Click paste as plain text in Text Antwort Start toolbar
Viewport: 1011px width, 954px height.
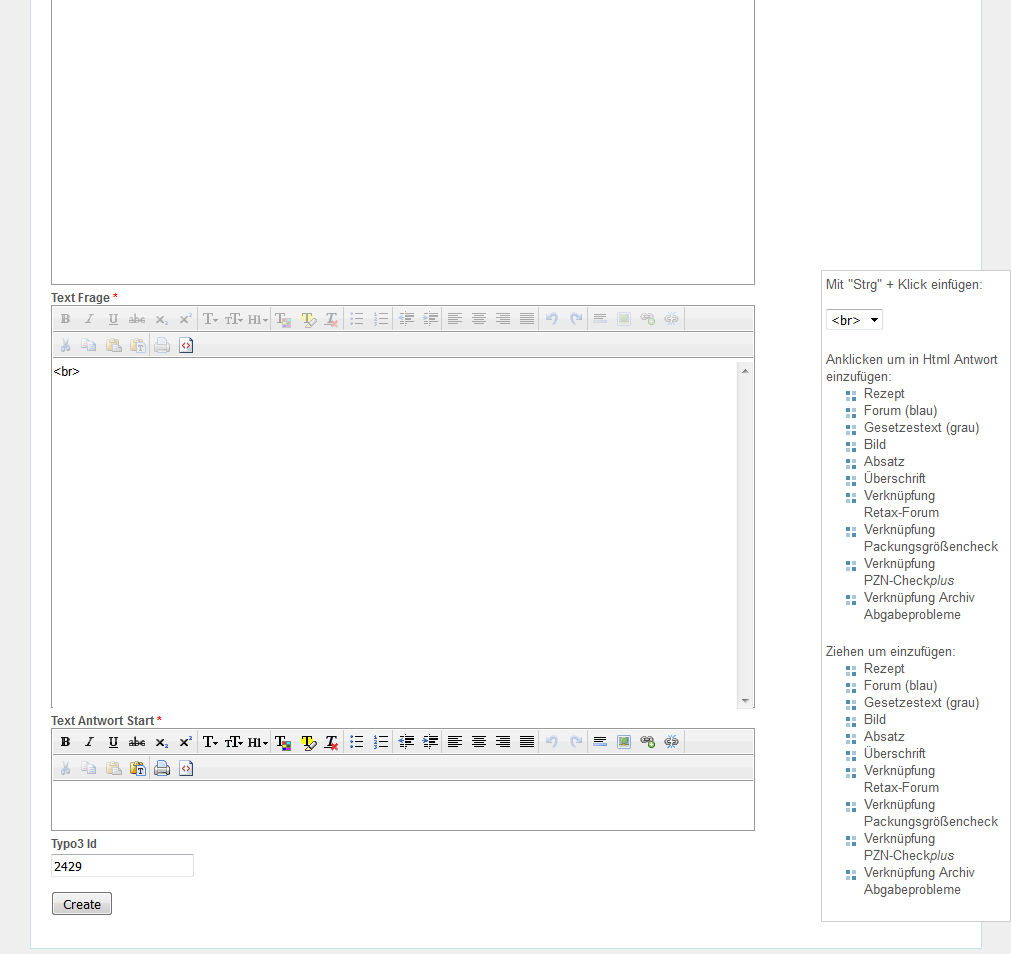click(x=137, y=769)
